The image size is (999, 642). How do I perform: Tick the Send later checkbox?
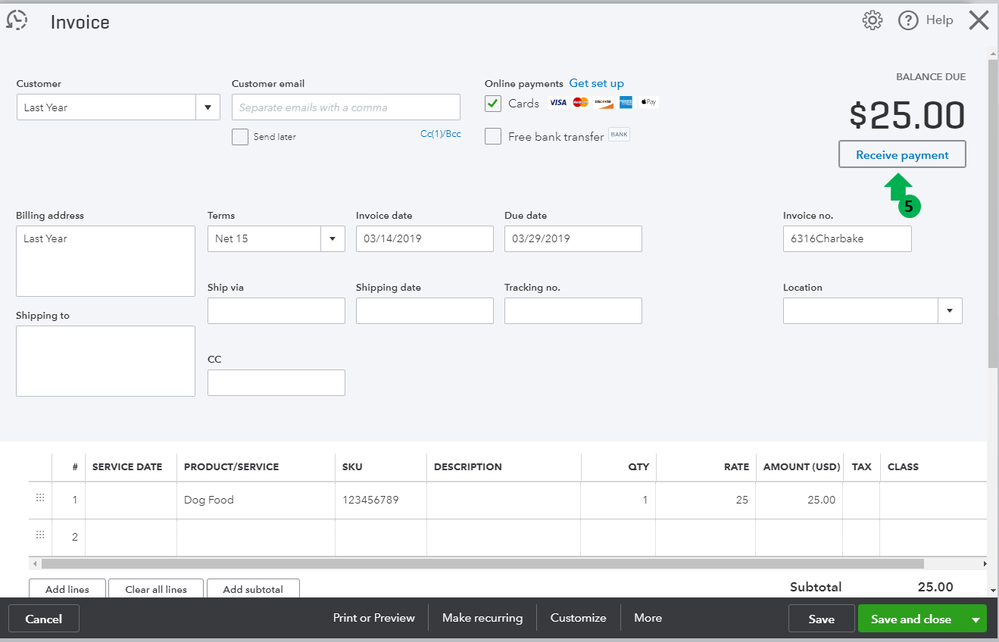click(240, 136)
